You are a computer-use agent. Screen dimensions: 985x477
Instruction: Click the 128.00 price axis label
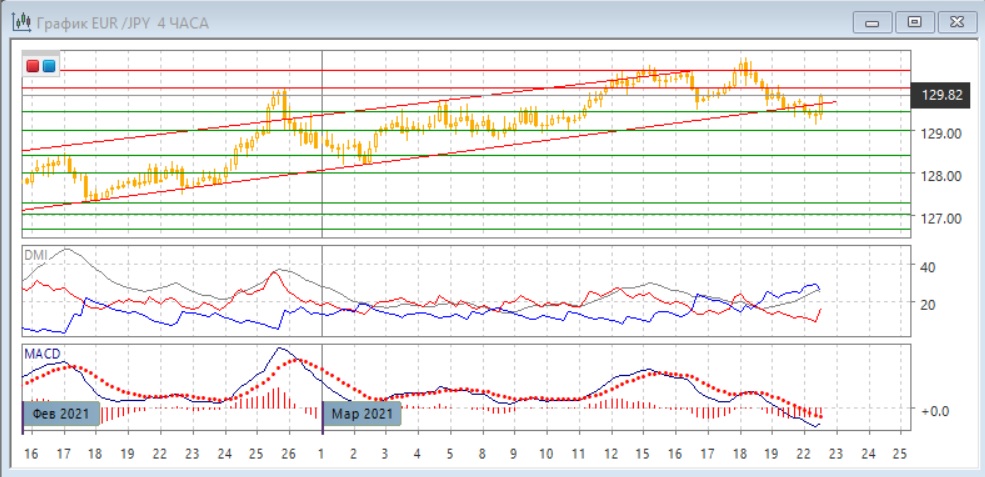tap(940, 176)
